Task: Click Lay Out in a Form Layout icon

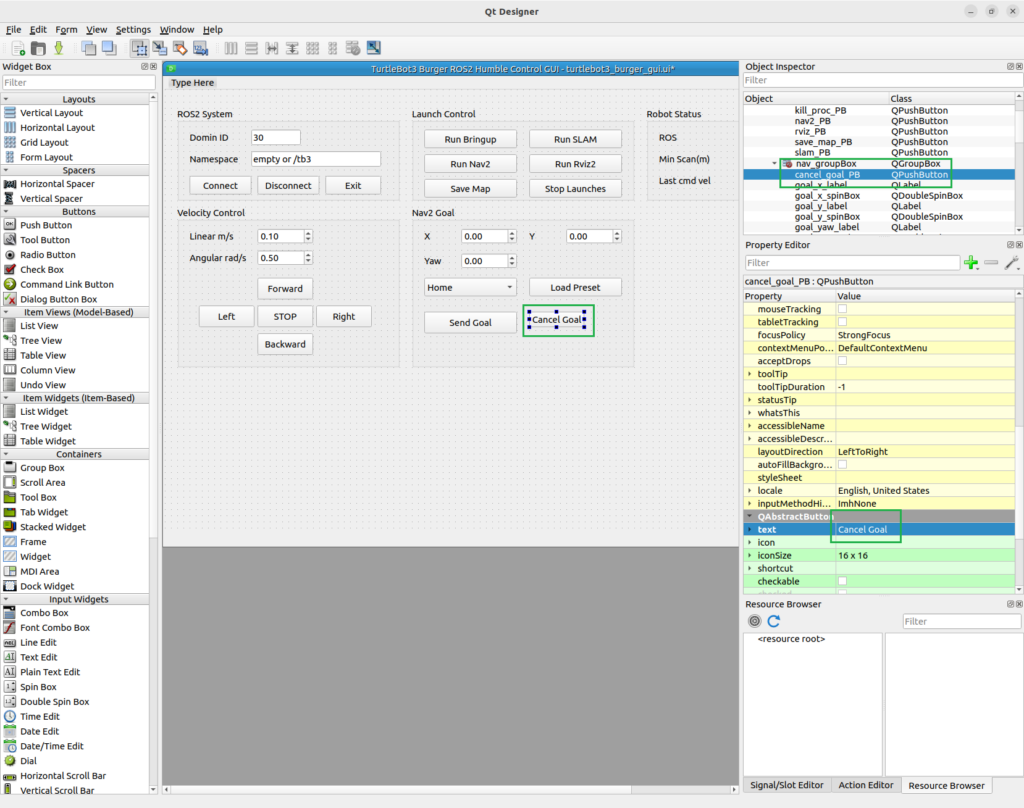Action: (x=333, y=48)
